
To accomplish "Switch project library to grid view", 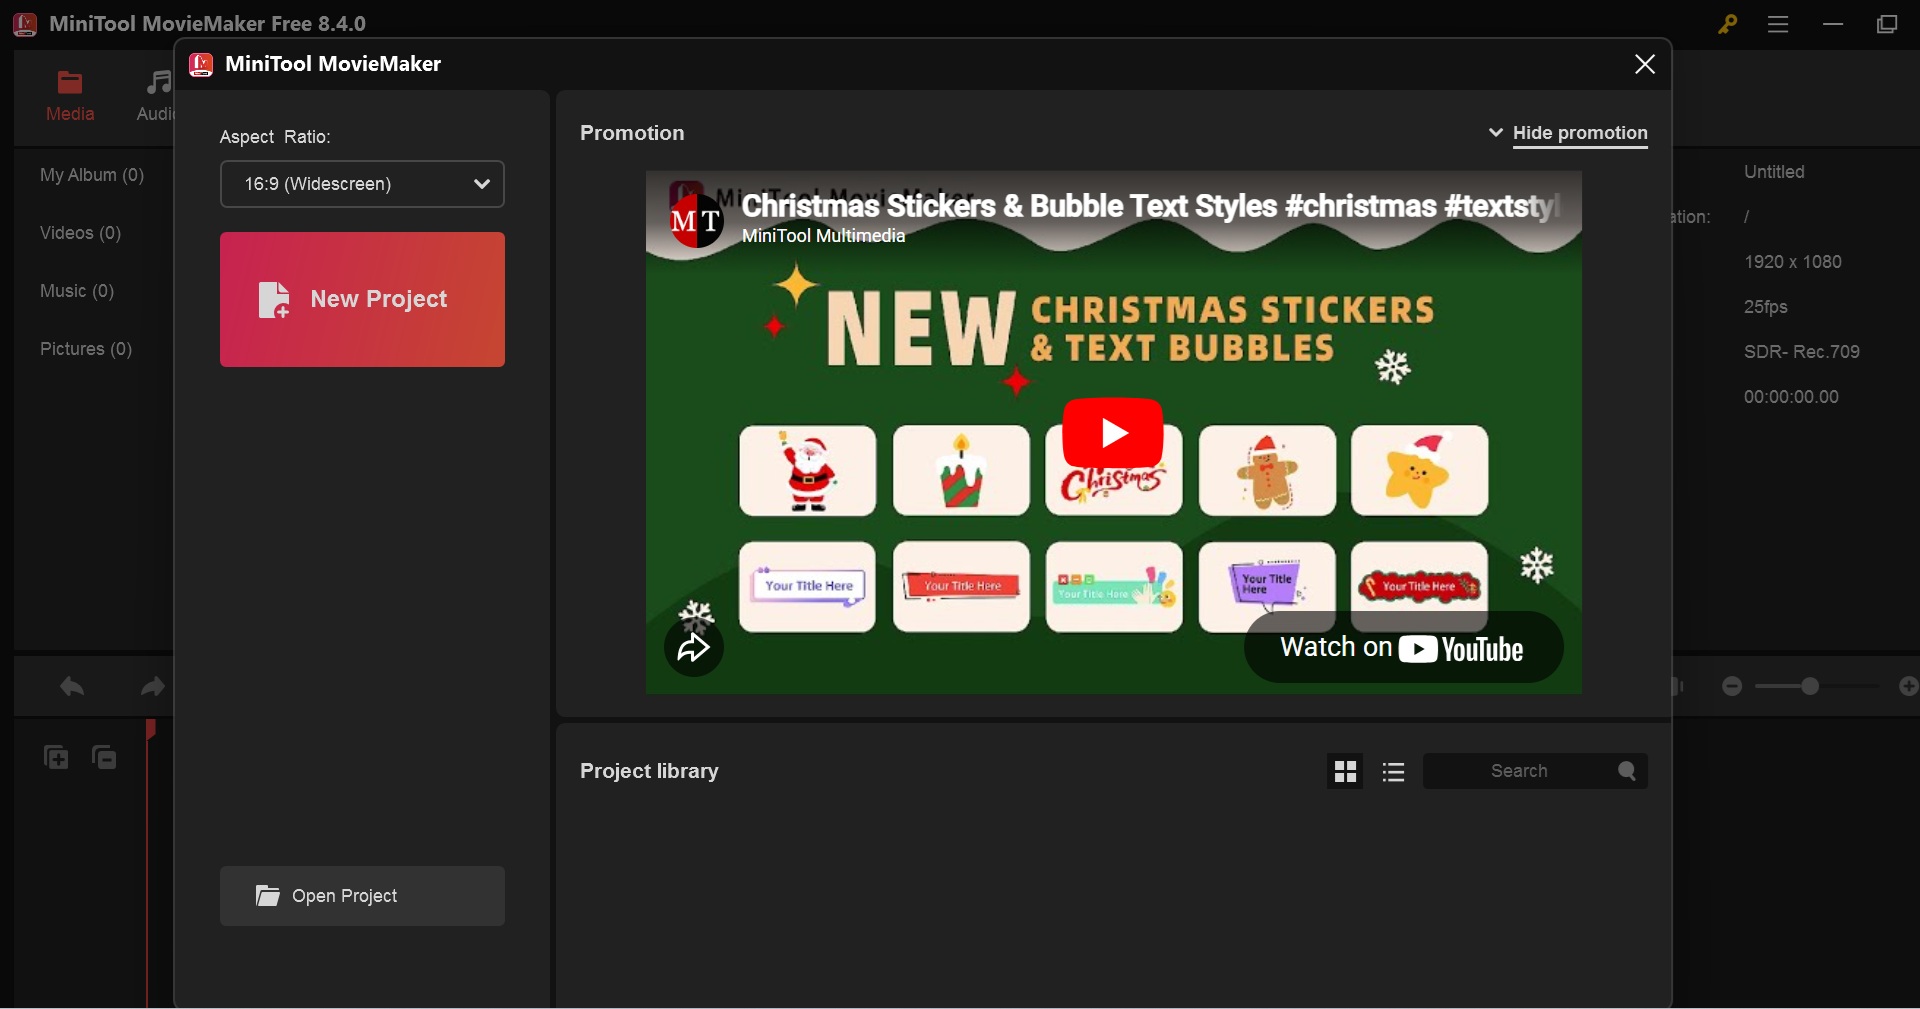I will [x=1346, y=772].
